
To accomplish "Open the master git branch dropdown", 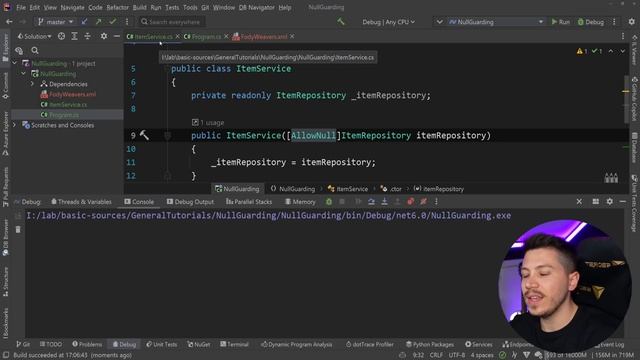I will 56,22.
